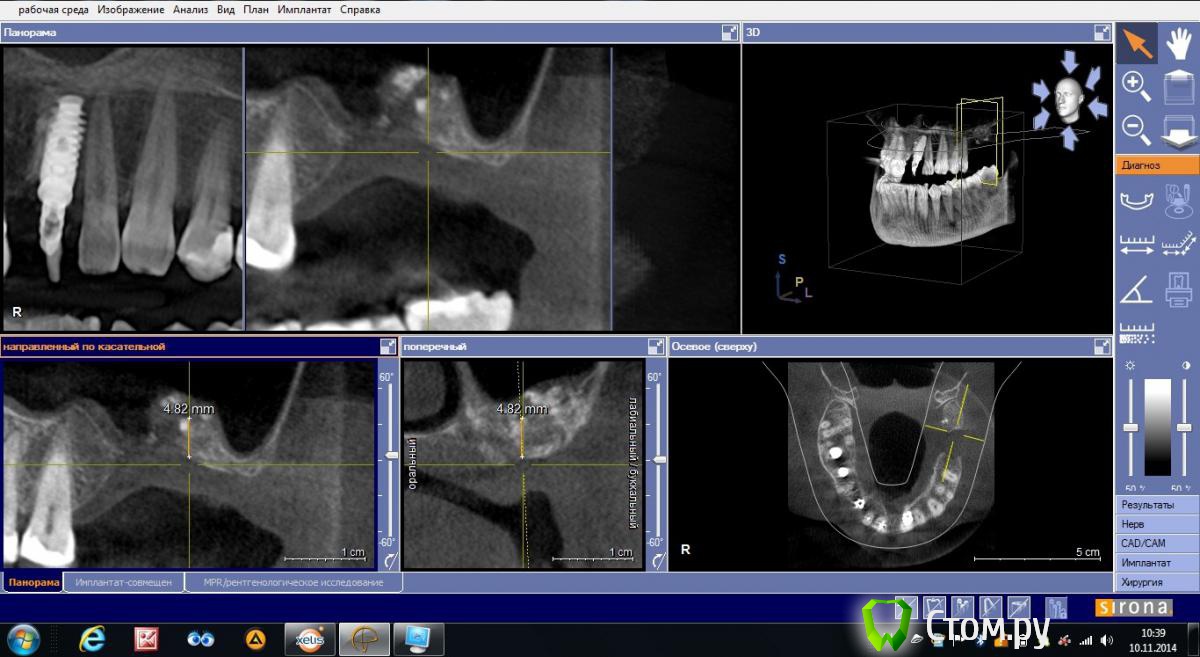Click the zoom in magnifier

tap(1136, 86)
